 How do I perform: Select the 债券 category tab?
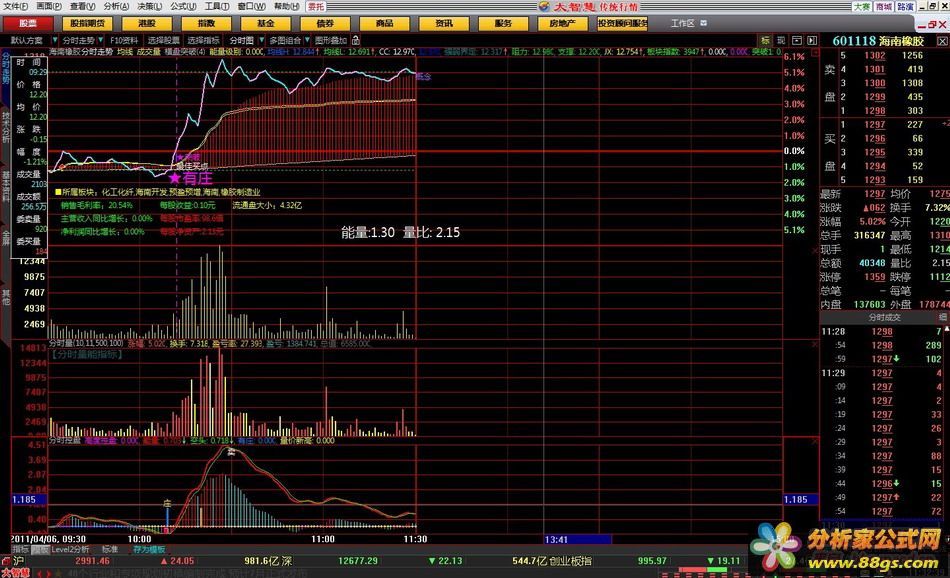[325, 24]
